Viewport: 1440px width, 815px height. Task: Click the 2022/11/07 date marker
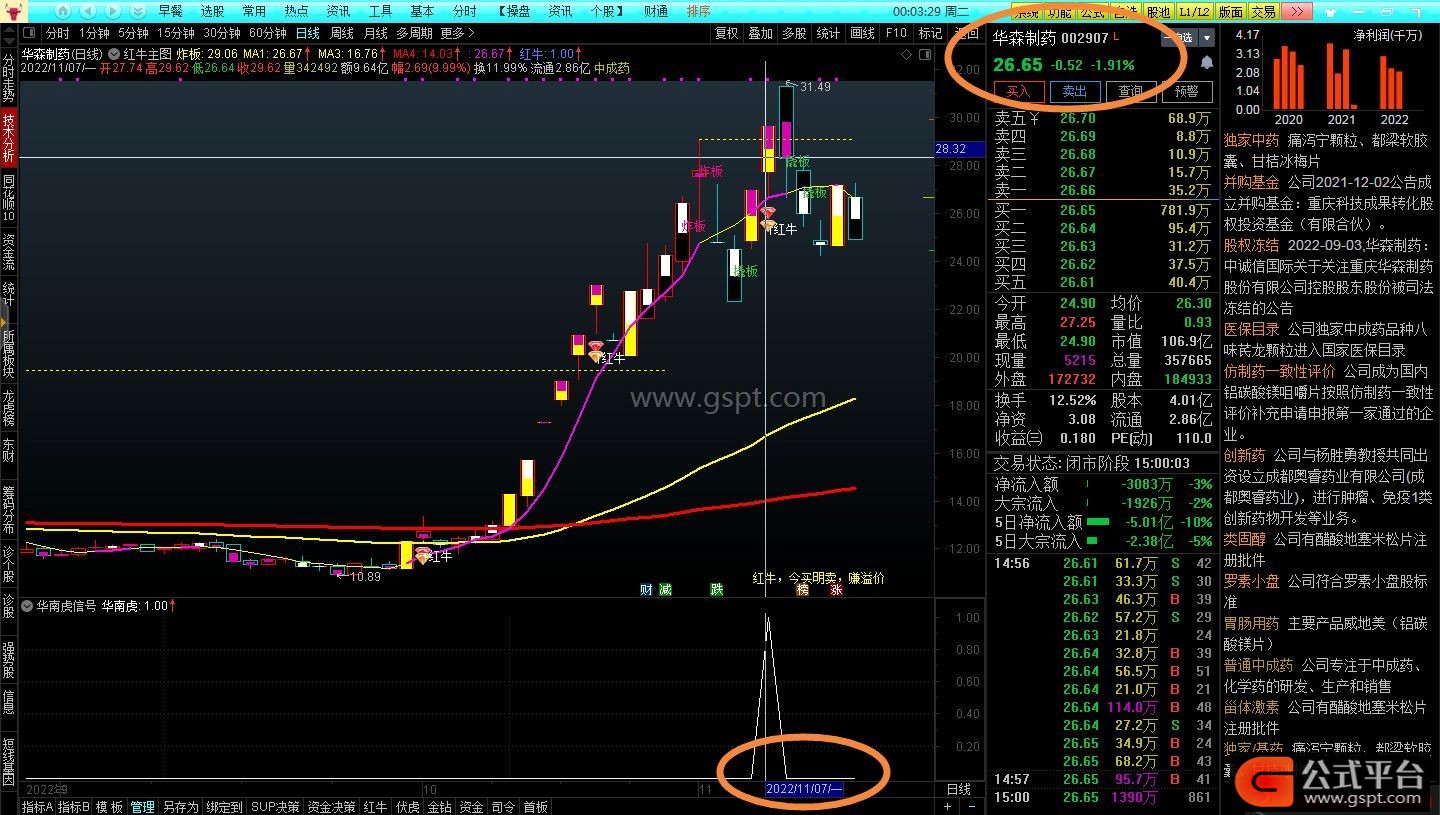pos(804,789)
